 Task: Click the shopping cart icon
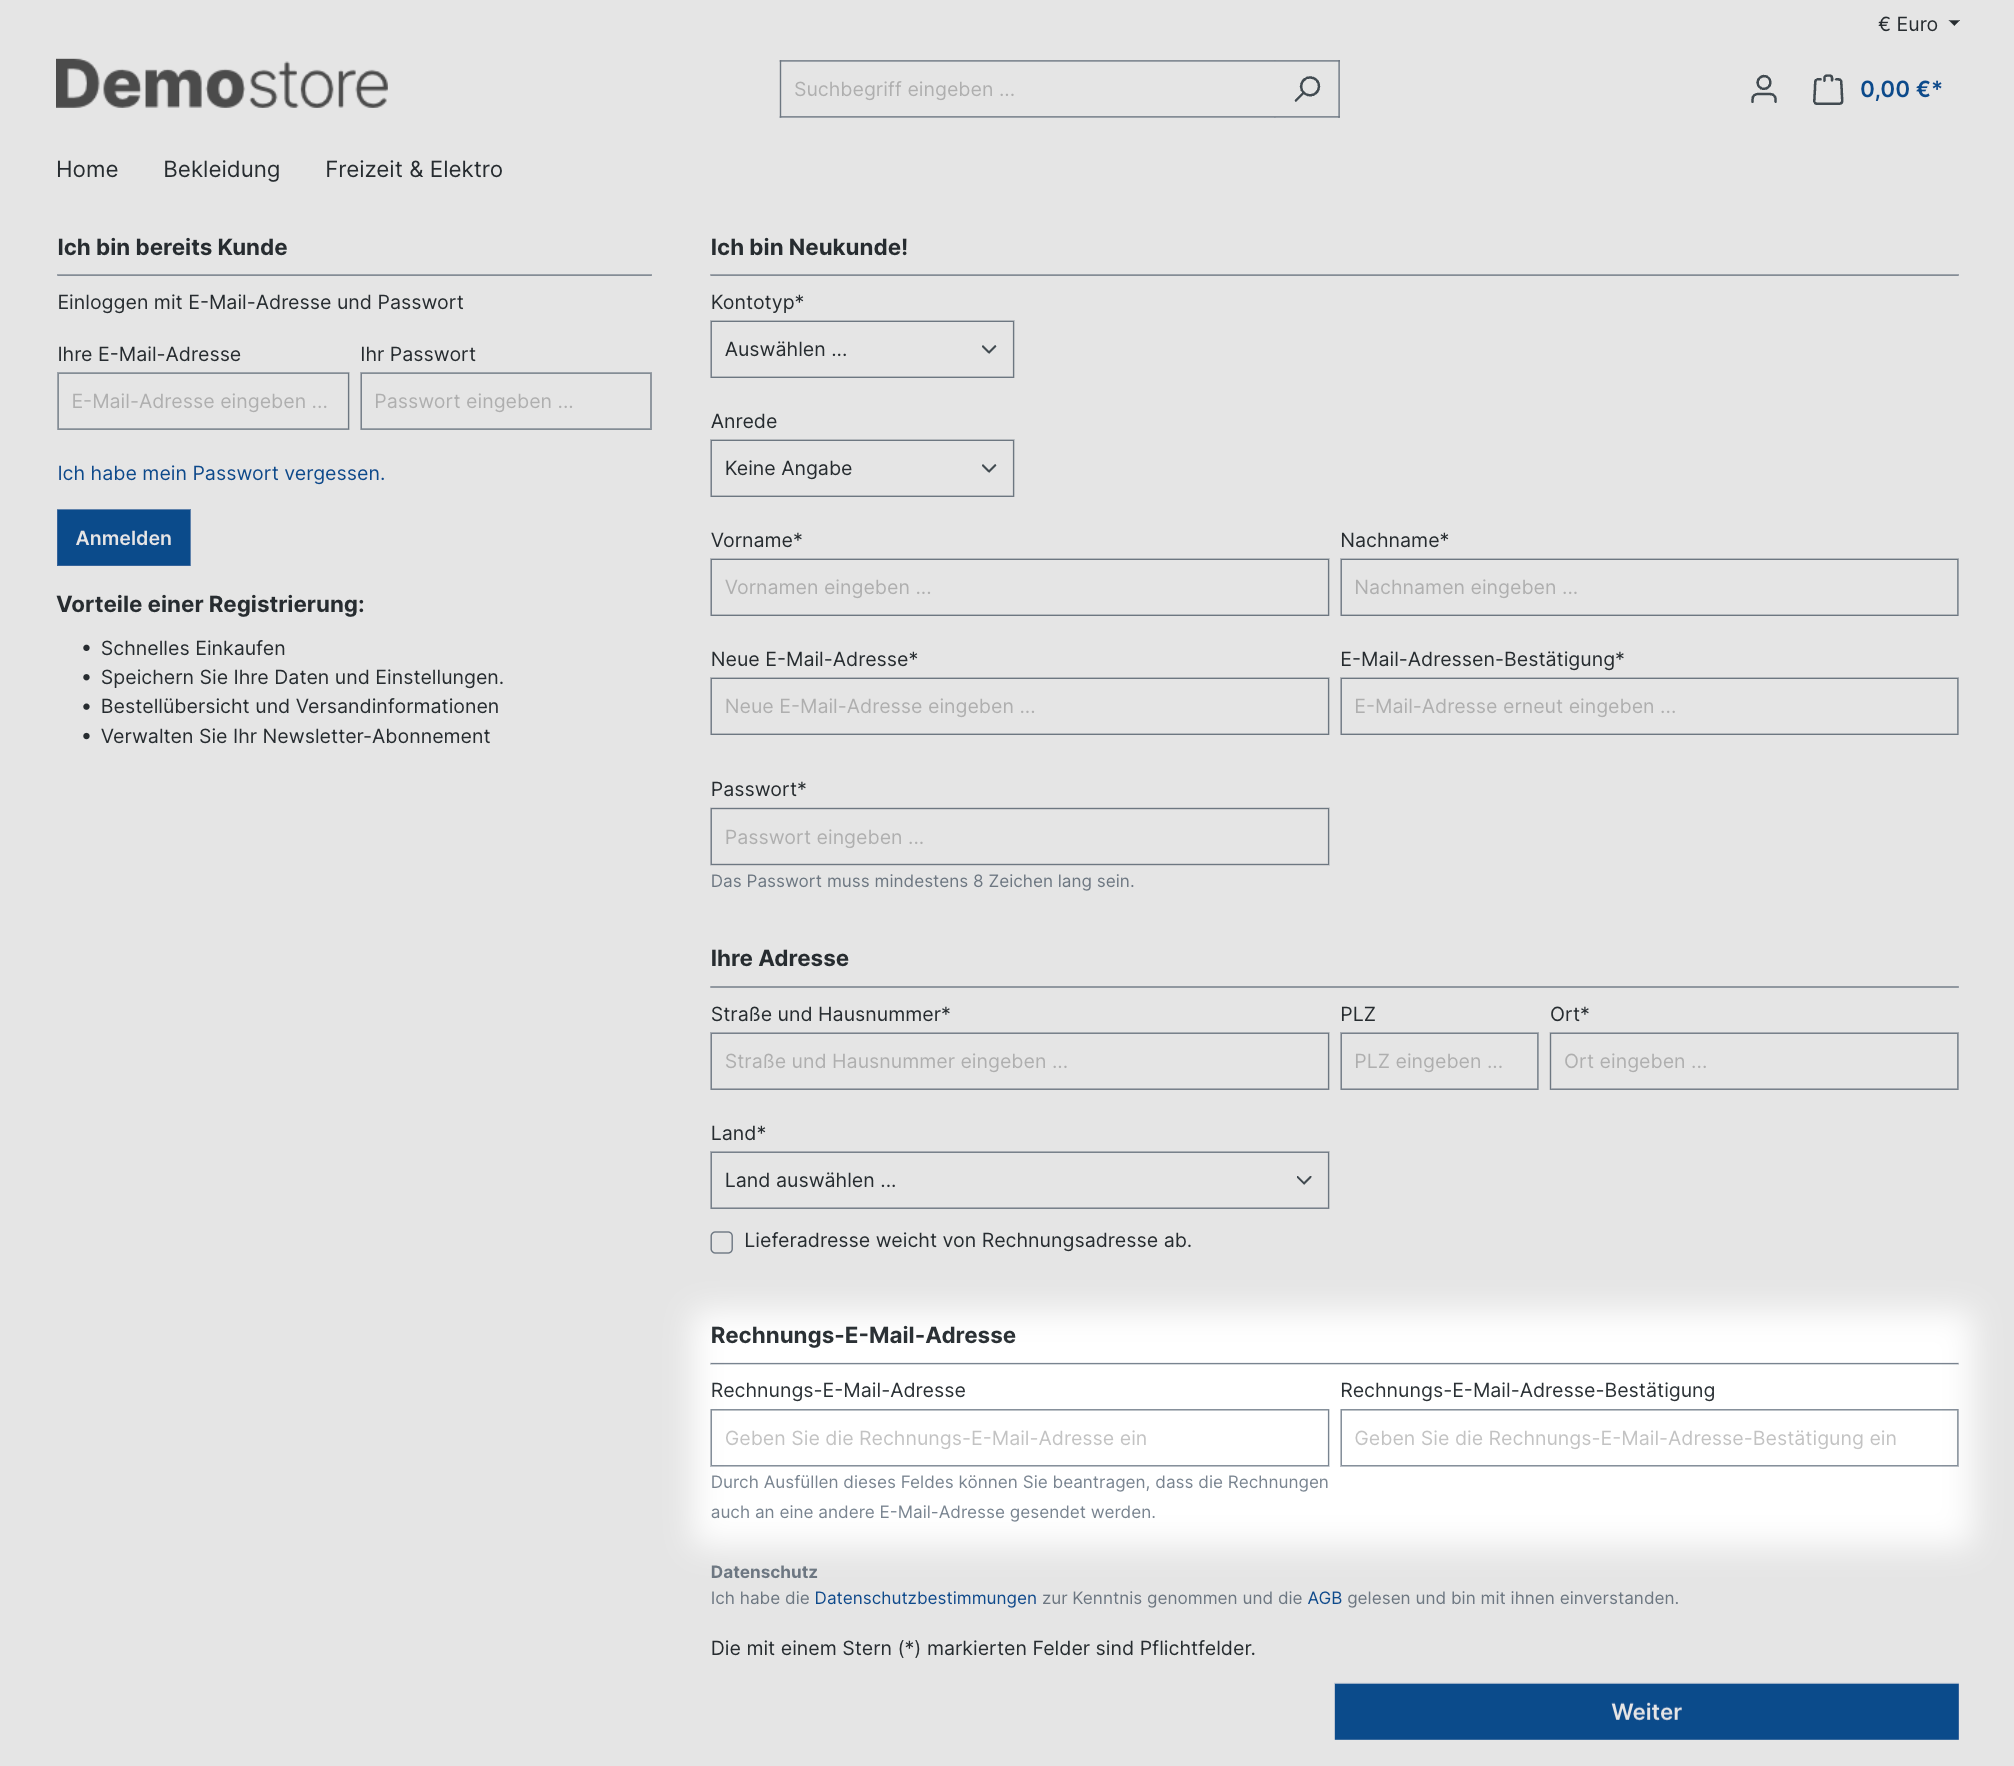click(x=1827, y=89)
